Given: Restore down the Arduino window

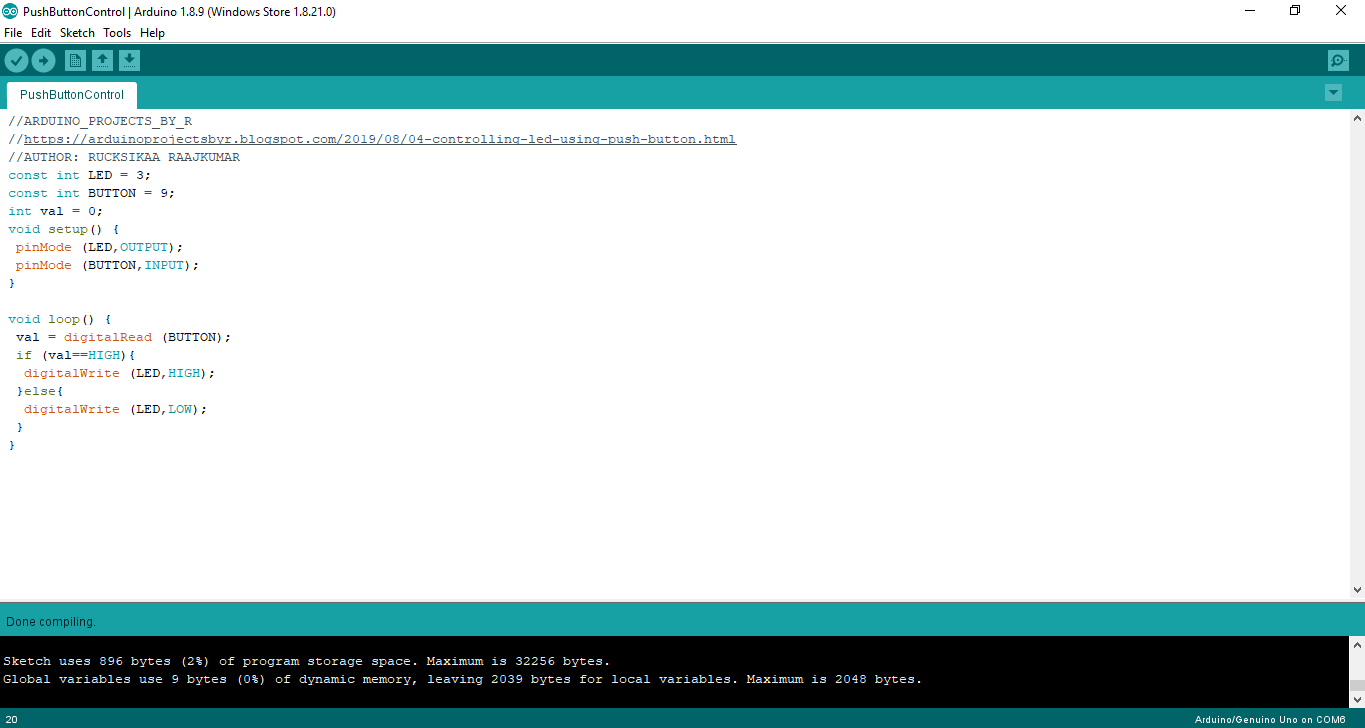Looking at the screenshot, I should tap(1295, 11).
